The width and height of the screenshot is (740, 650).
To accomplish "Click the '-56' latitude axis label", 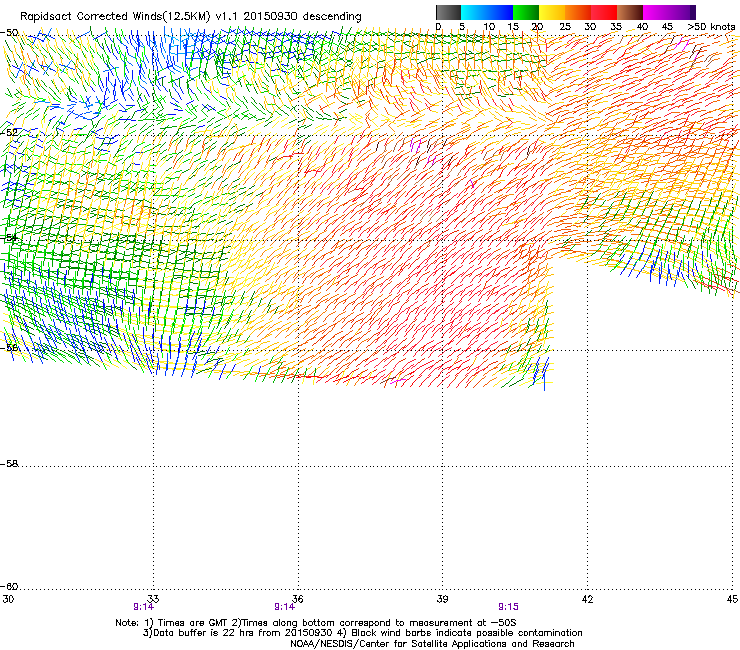I will 9,347.
